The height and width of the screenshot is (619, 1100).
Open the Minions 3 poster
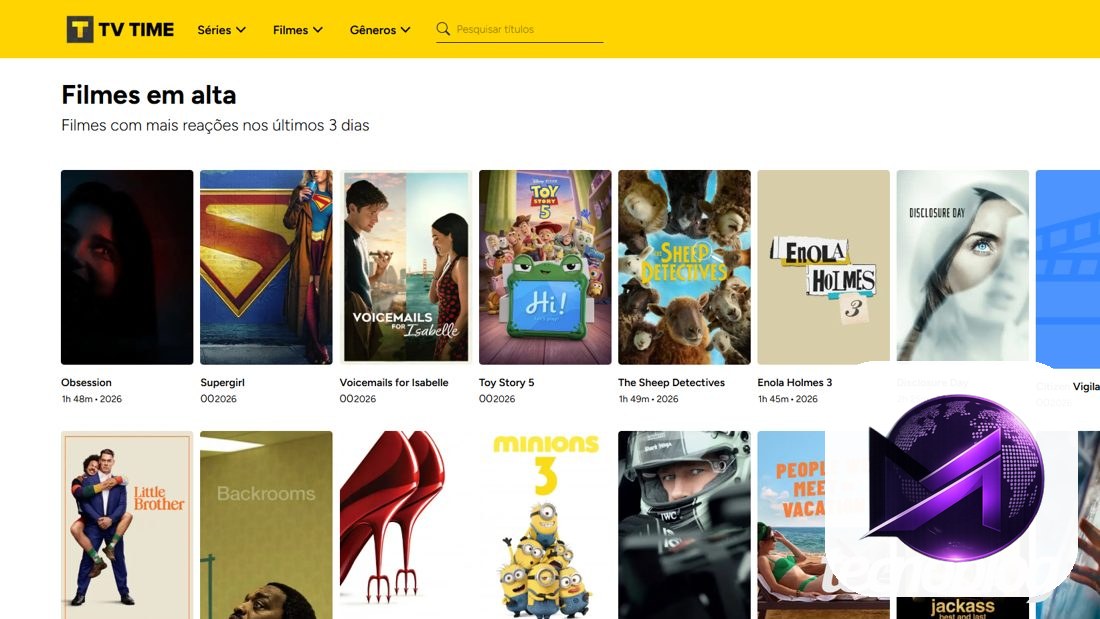pos(545,525)
